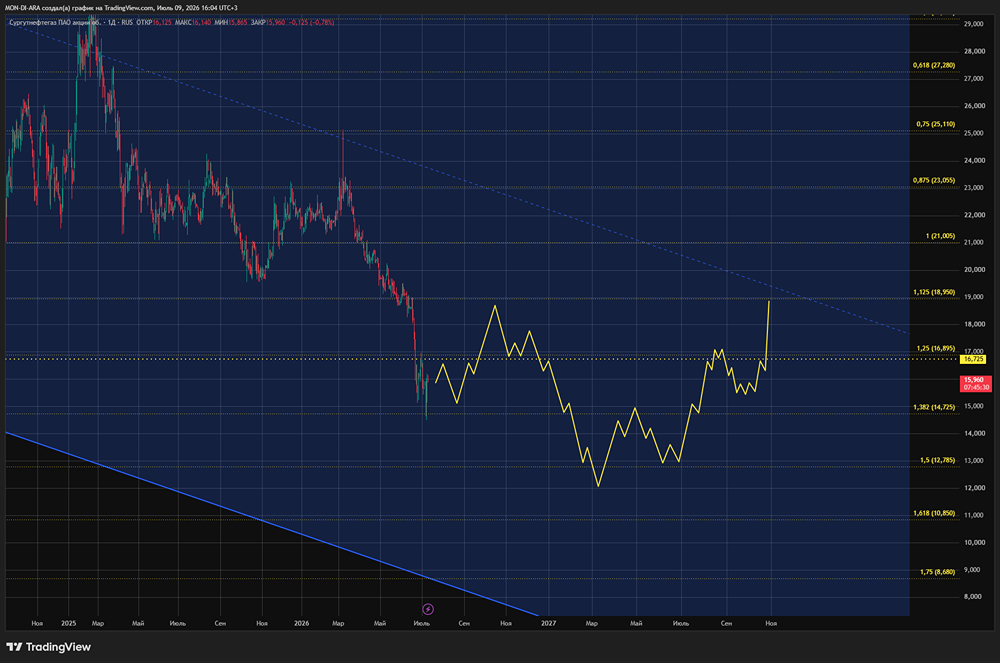Click the 1Д interval label in the legend
This screenshot has width=1000, height=663.
coord(112,22)
